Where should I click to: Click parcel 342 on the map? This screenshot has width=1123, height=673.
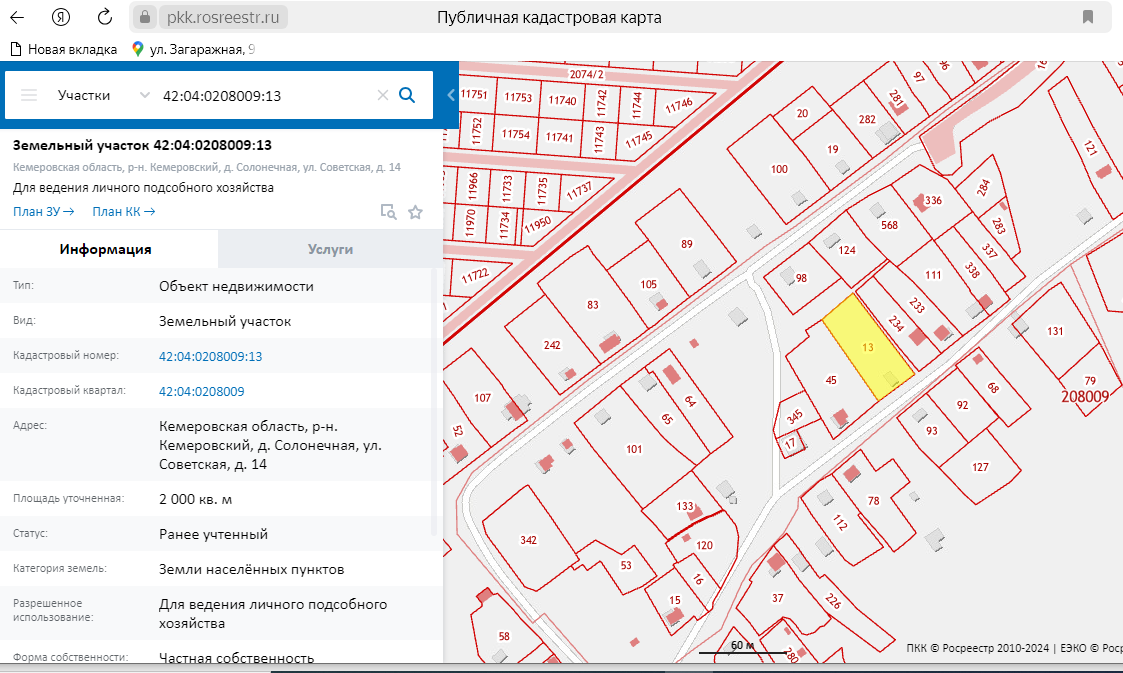pyautogui.click(x=529, y=540)
